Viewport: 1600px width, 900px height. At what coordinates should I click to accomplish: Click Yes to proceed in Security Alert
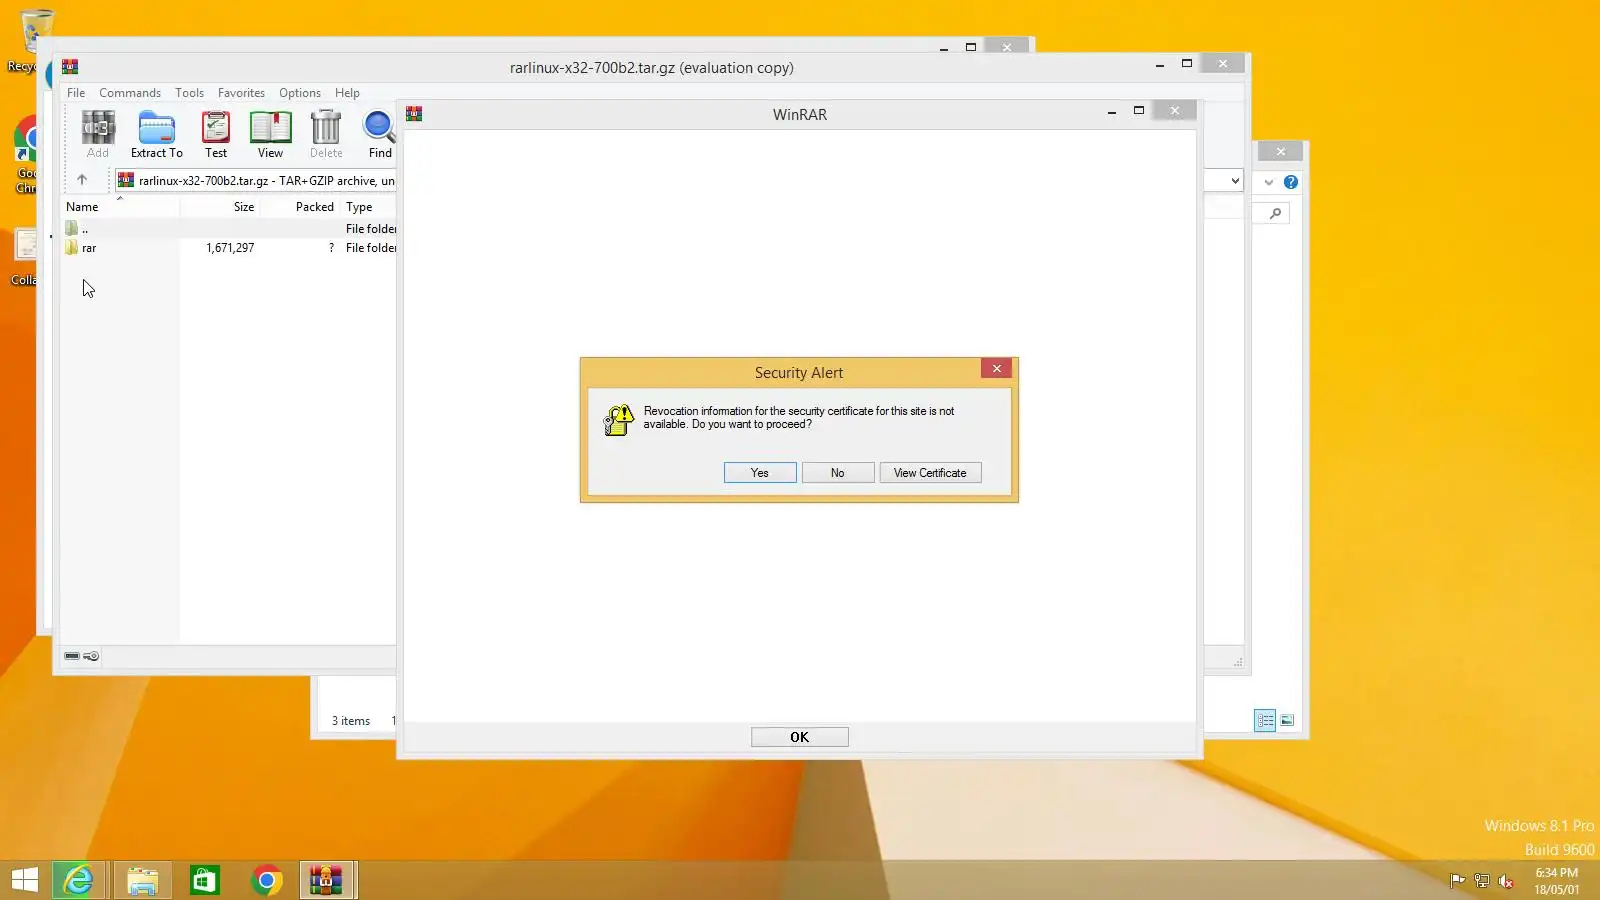pyautogui.click(x=760, y=473)
